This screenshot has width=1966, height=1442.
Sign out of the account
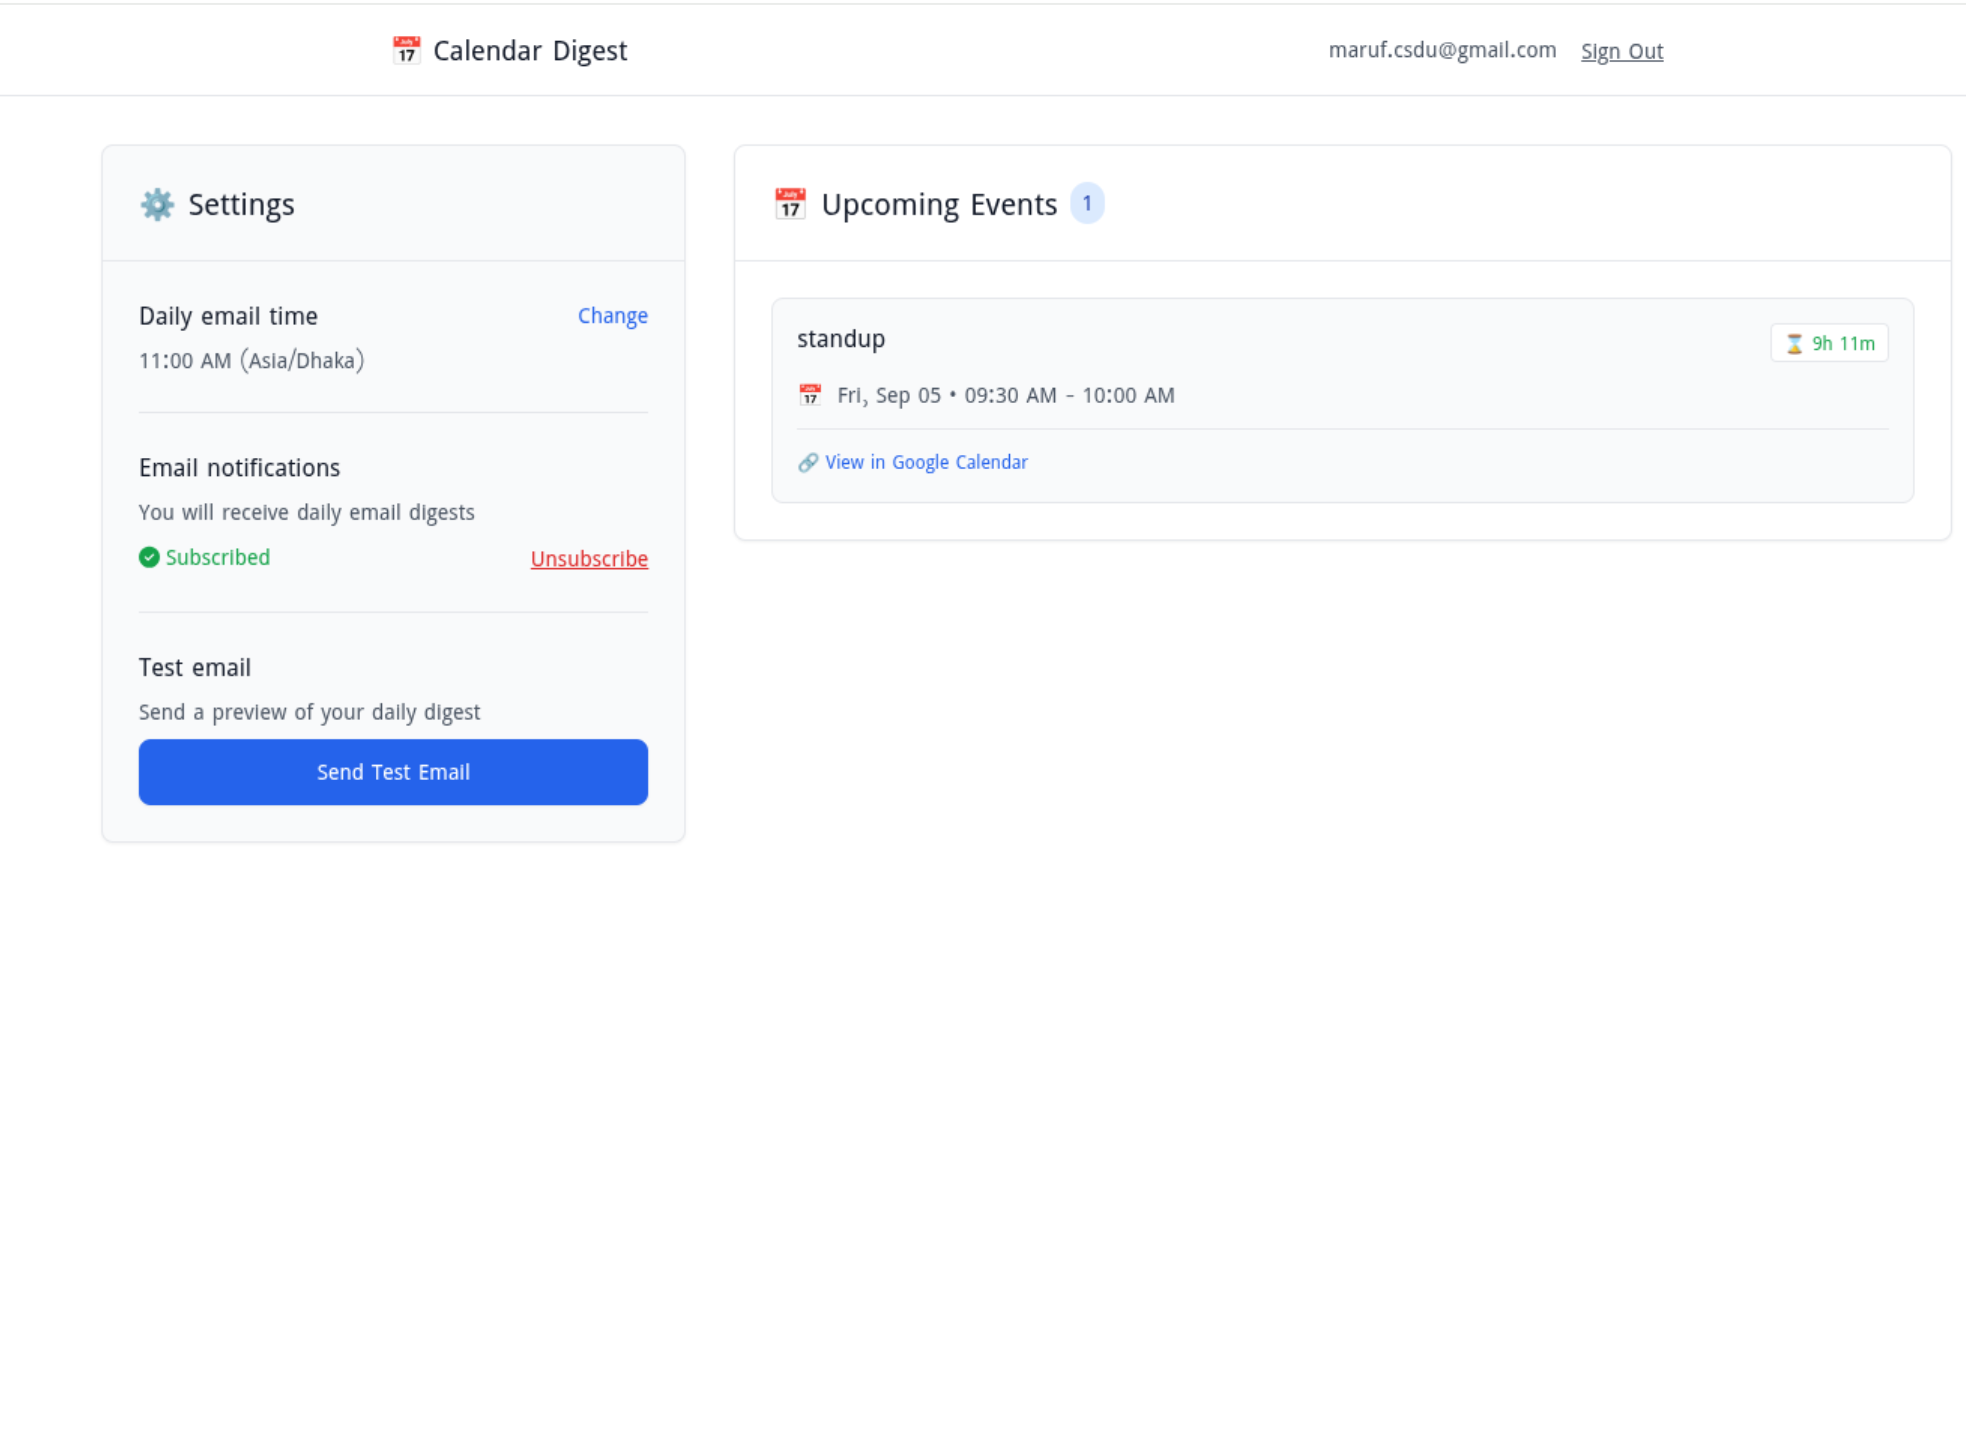pyautogui.click(x=1622, y=51)
